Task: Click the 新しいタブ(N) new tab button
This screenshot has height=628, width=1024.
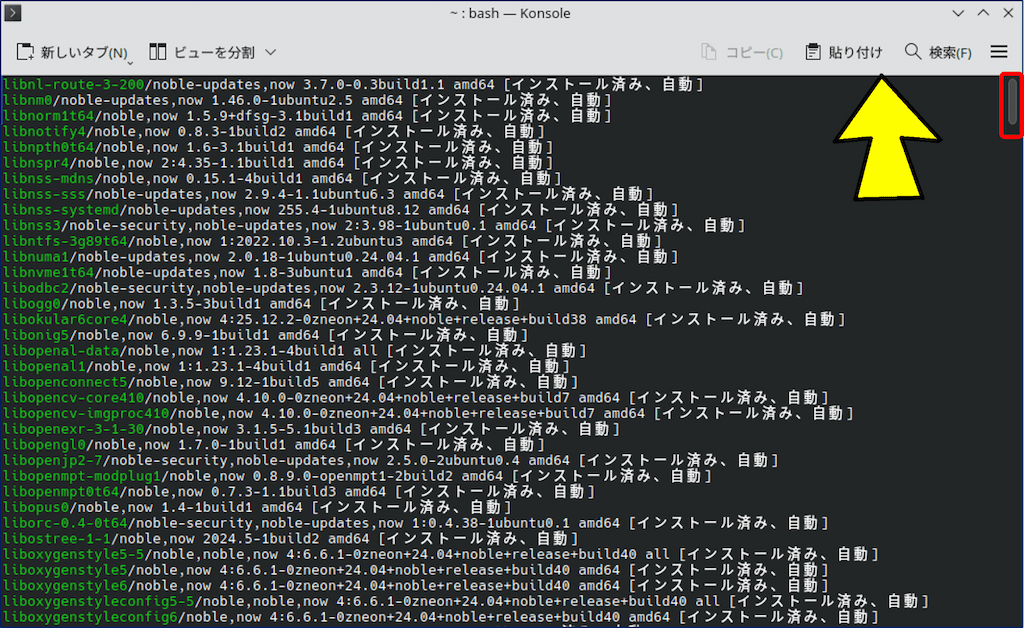Action: pos(72,52)
